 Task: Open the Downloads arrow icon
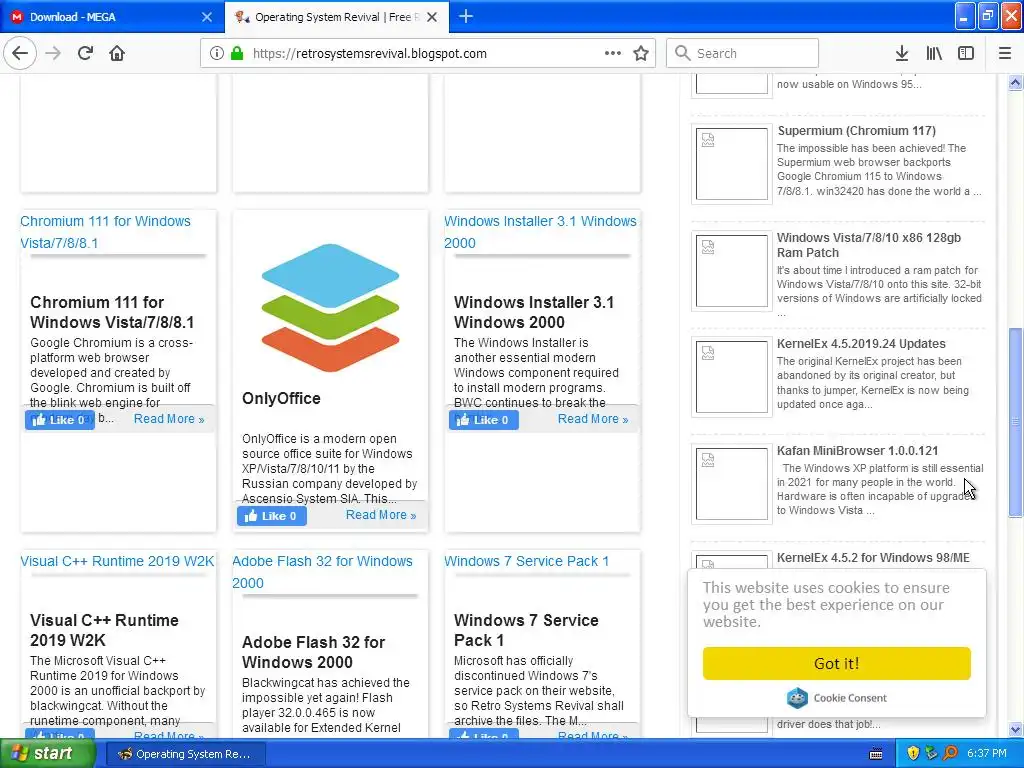click(901, 54)
